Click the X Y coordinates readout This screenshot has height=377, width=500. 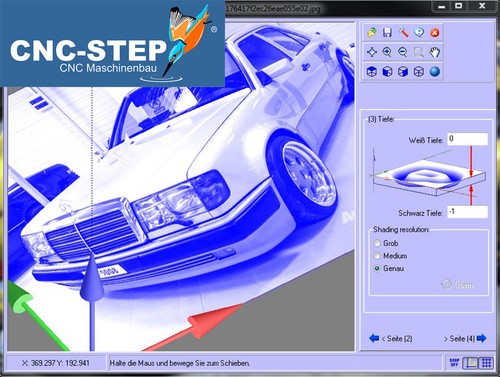click(x=56, y=363)
